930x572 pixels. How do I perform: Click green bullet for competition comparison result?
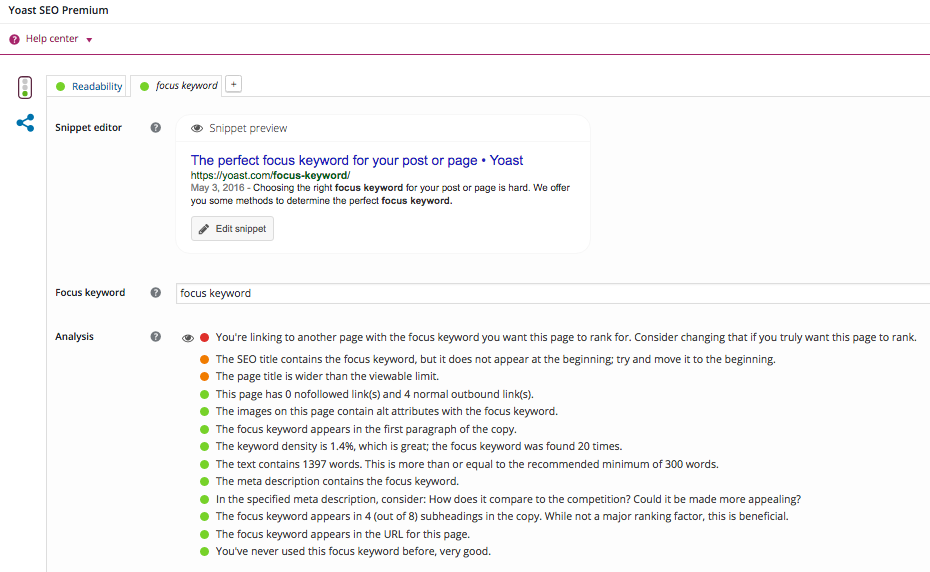click(205, 500)
